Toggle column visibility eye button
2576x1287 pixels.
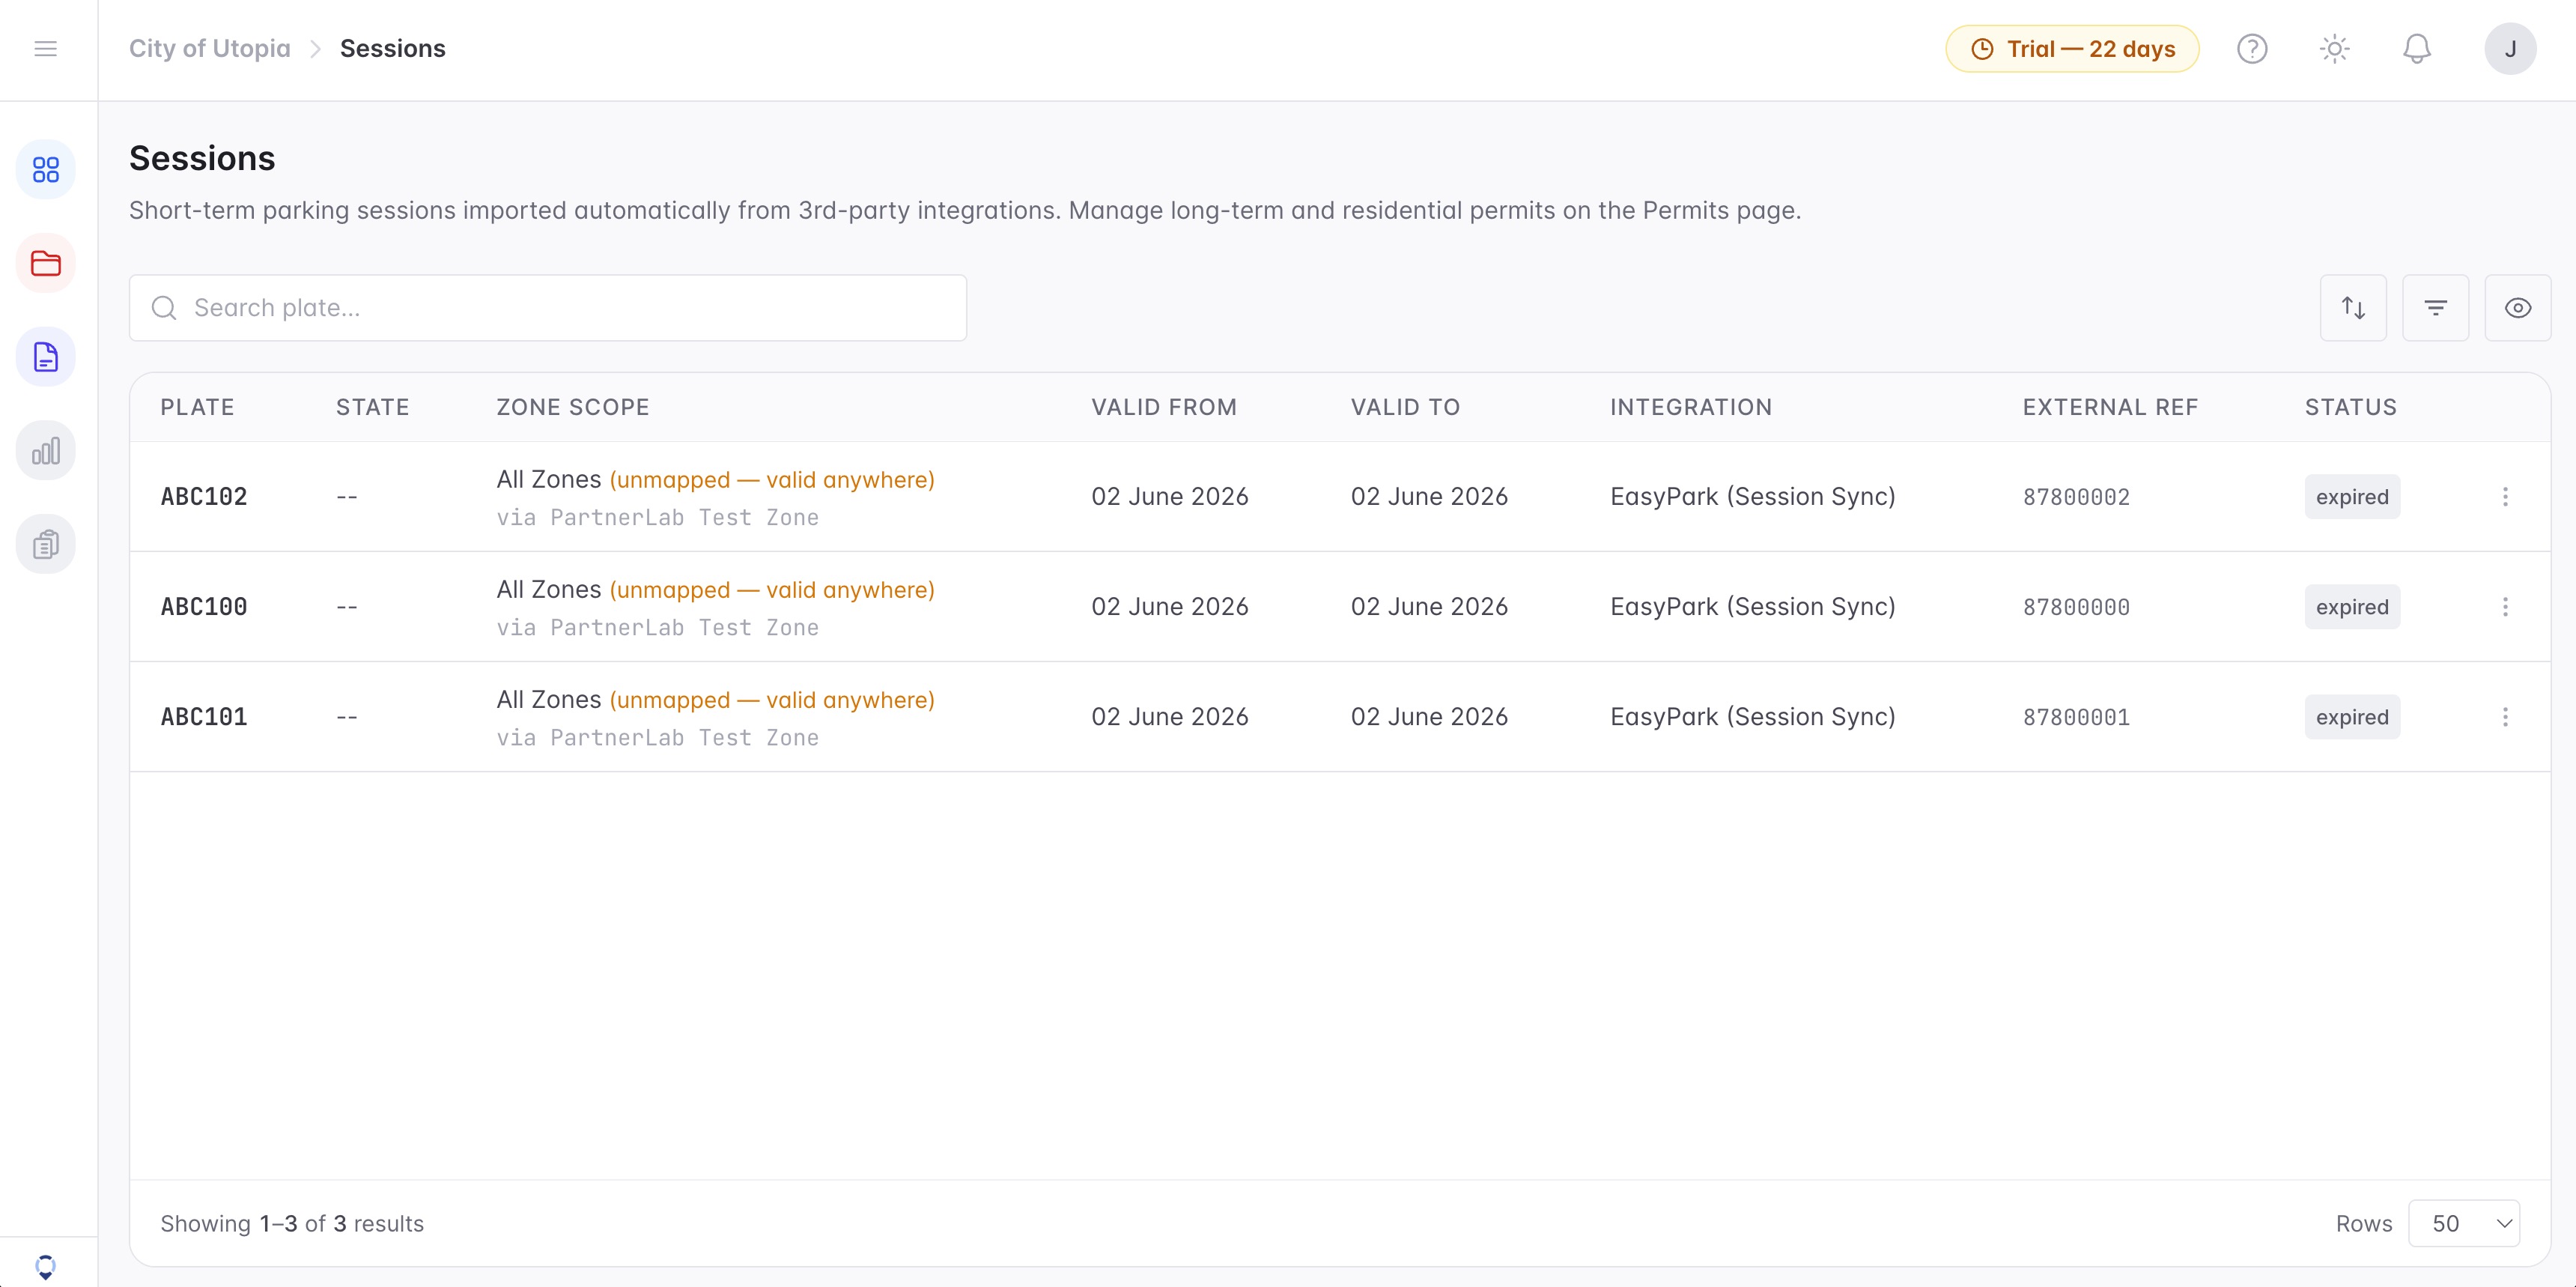tap(2518, 308)
